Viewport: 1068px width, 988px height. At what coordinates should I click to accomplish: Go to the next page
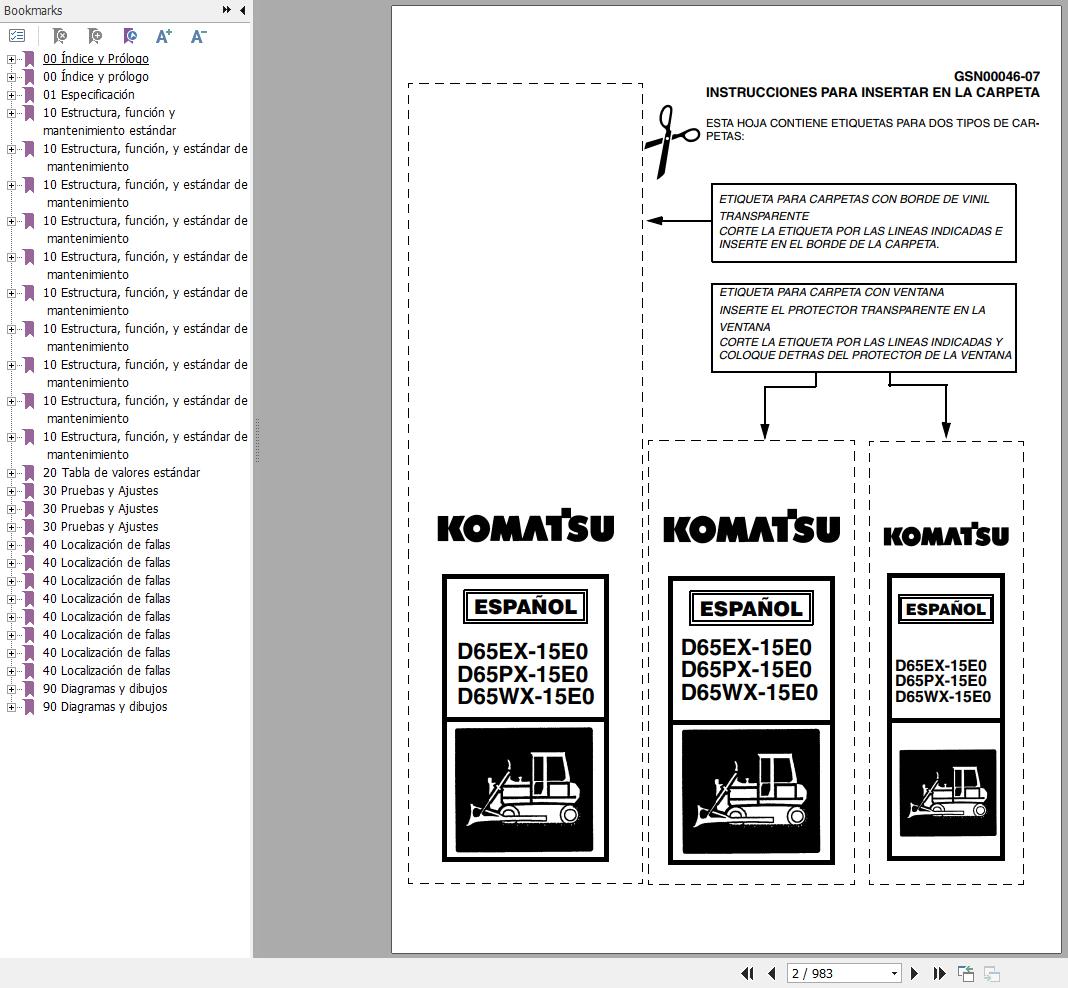(x=914, y=973)
